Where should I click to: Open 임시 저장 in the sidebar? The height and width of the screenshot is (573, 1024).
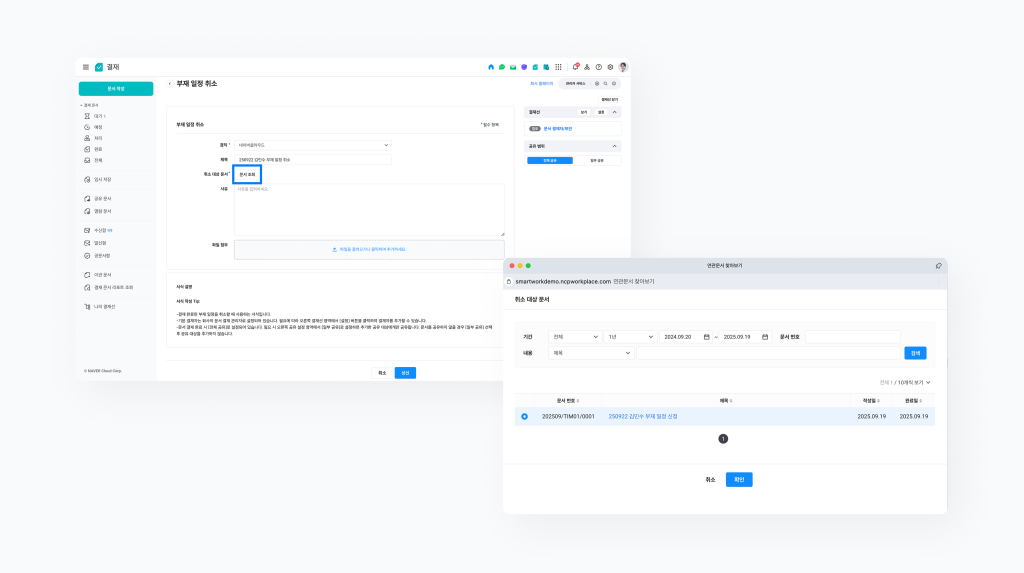102,179
